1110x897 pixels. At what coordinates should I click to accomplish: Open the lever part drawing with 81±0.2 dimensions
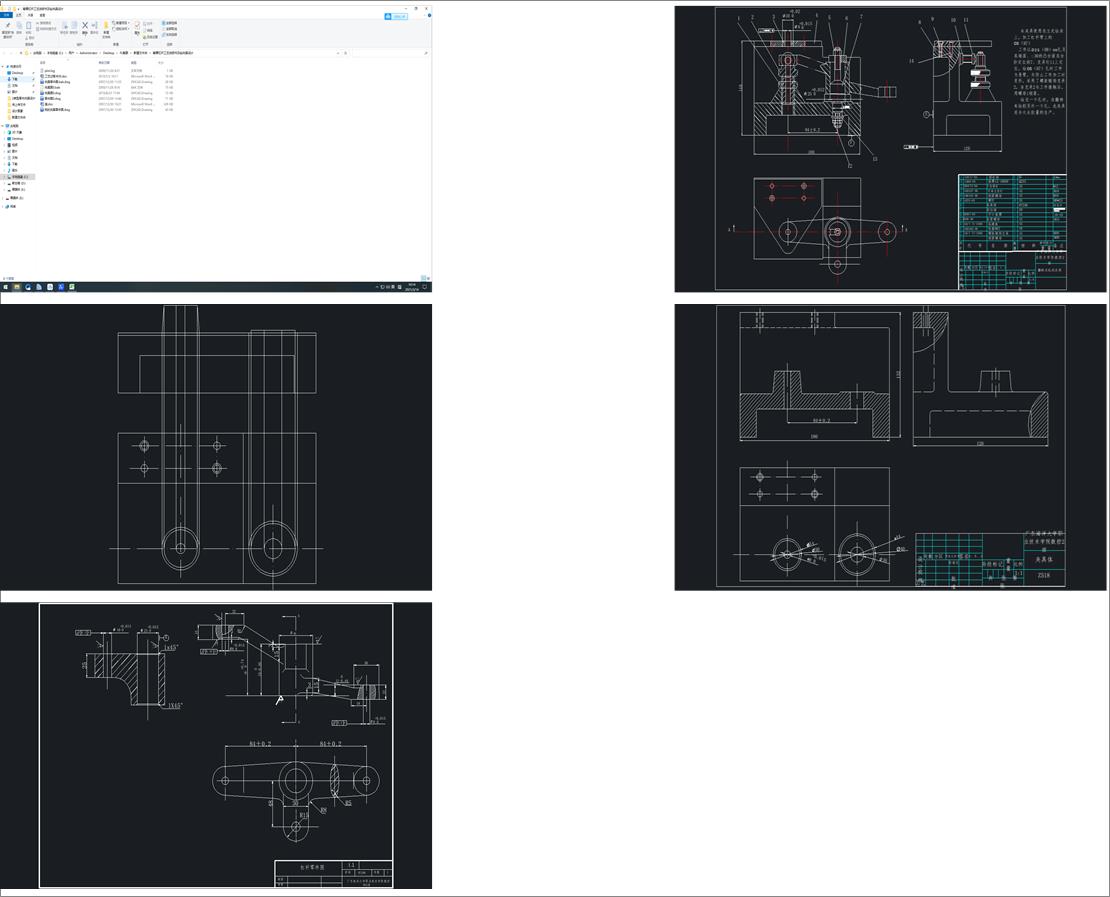216,745
